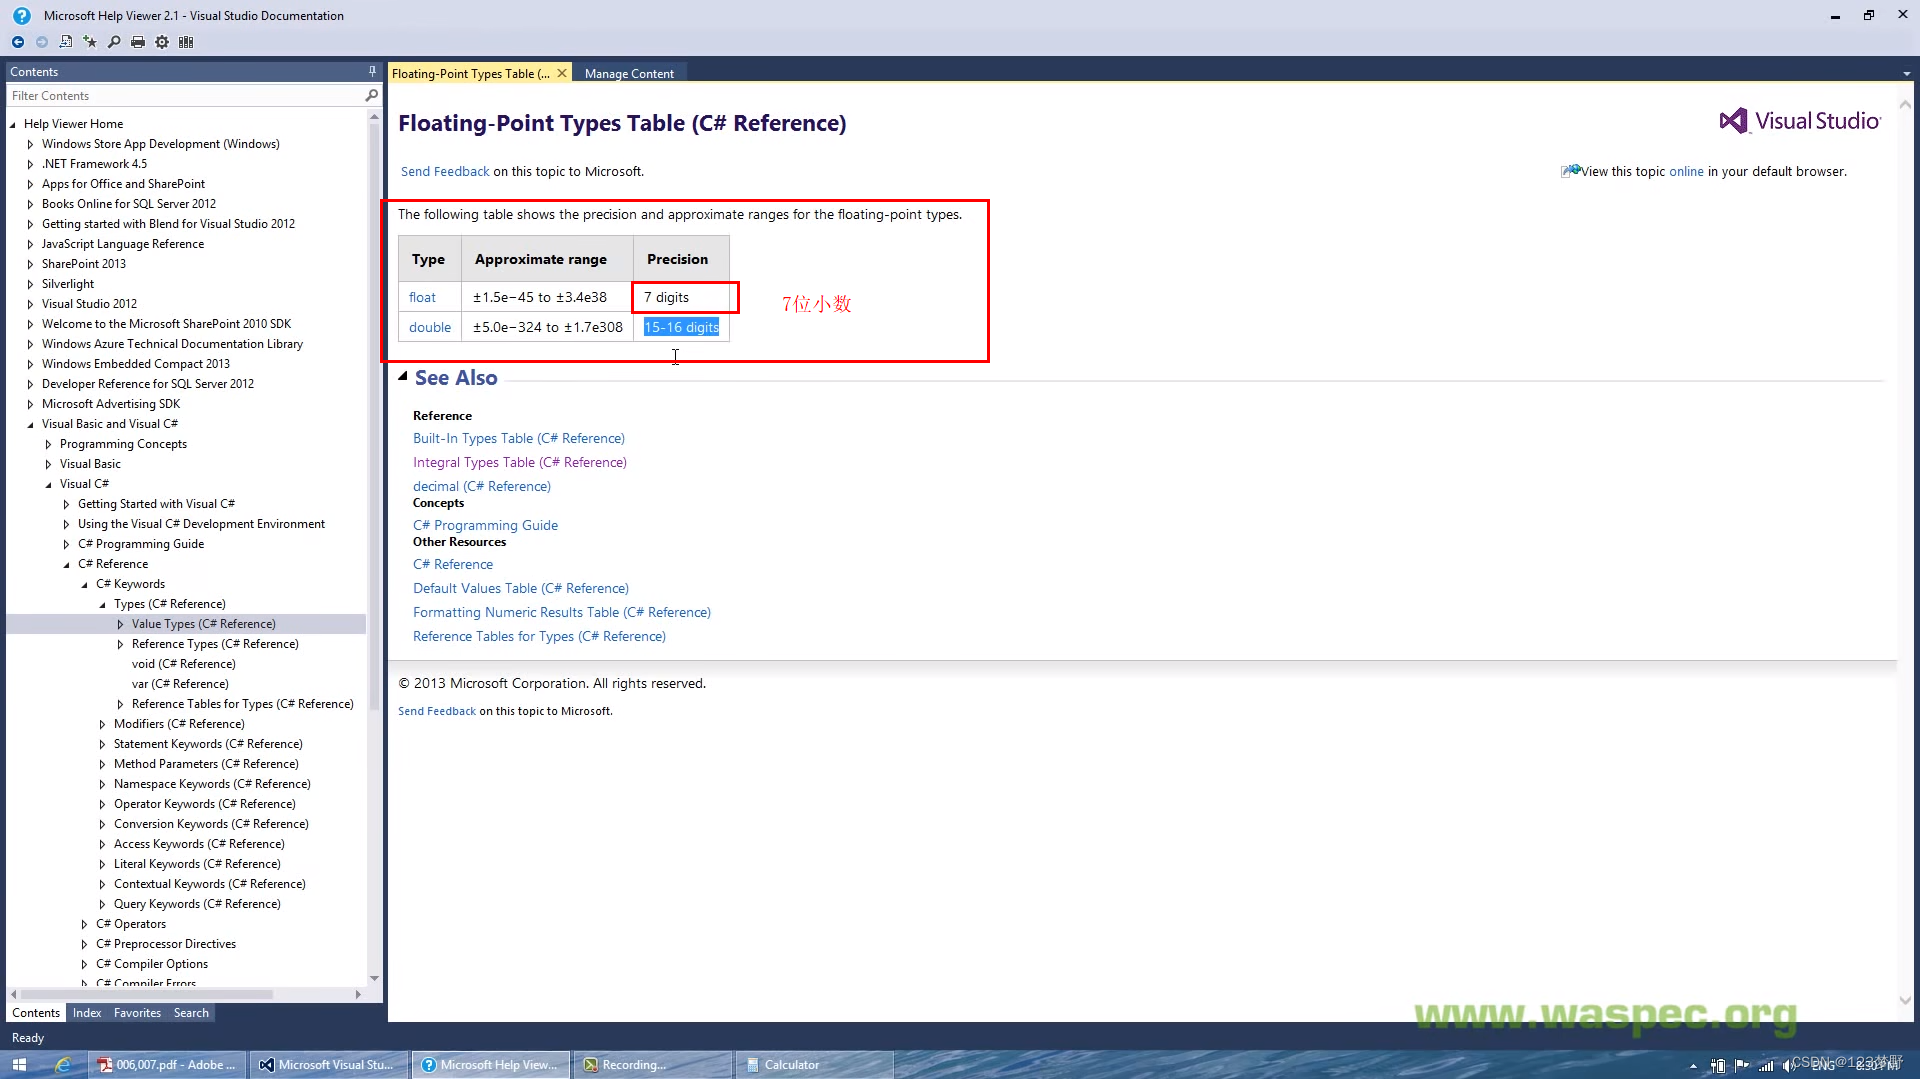The height and width of the screenshot is (1079, 1920).
Task: Click top Send Feedback link
Action: [445, 171]
